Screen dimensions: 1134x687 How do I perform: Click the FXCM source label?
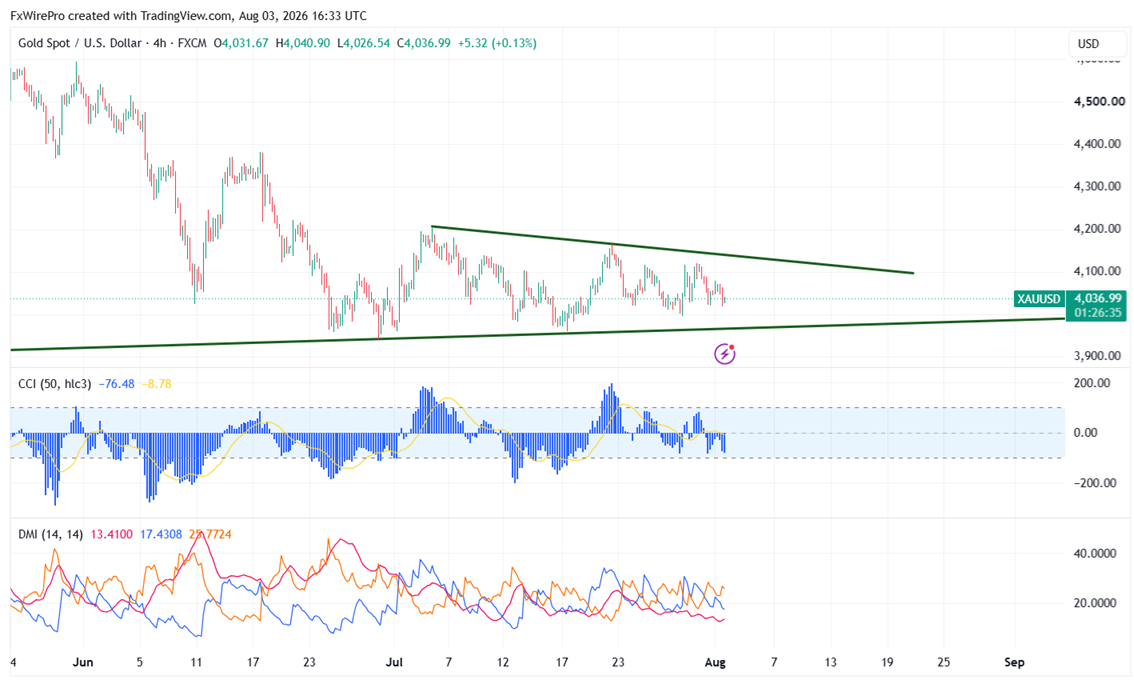coord(192,43)
